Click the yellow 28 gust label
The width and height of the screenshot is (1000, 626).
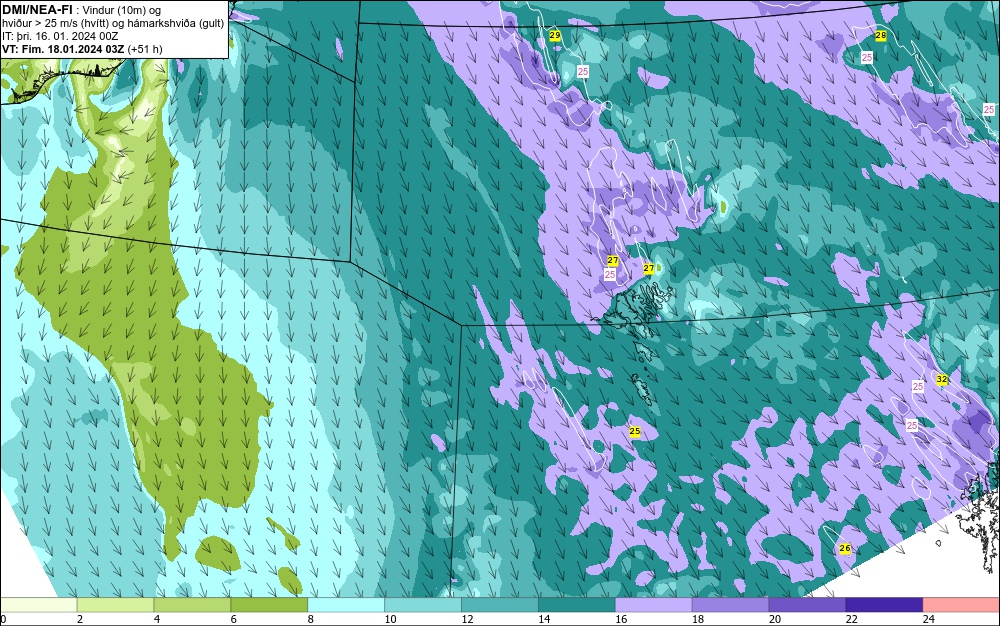click(881, 36)
